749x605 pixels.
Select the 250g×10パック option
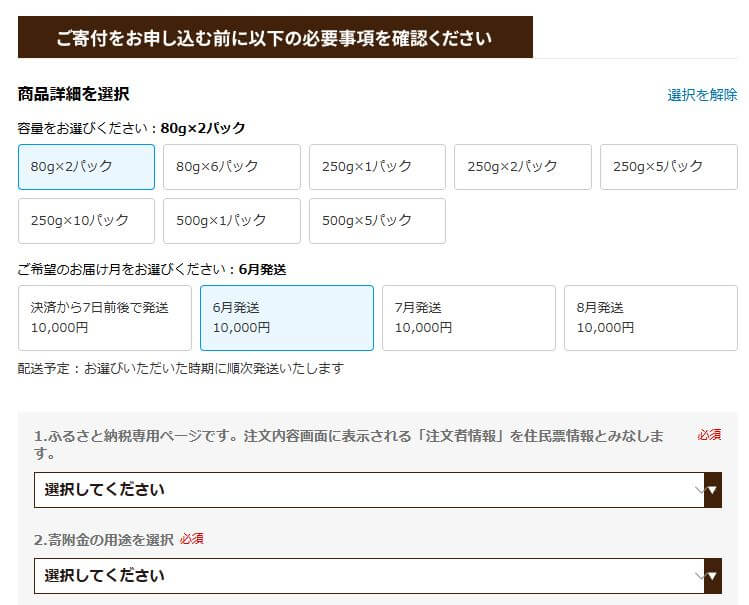[x=86, y=221]
